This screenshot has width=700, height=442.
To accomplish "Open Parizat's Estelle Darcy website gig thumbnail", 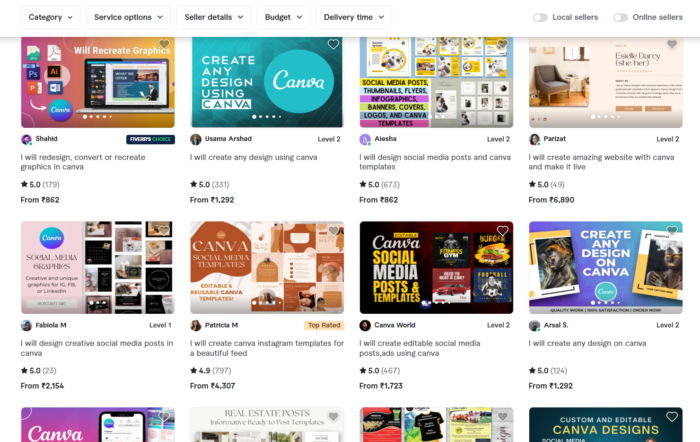I will 606,82.
